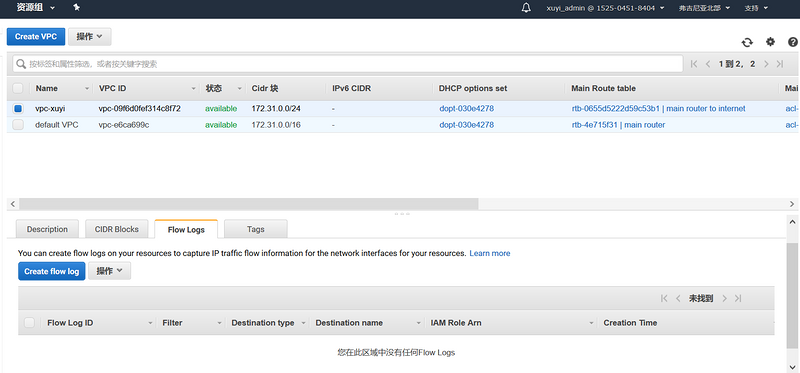Viewport: 800px width, 373px height.
Task: Go to next page of flow logs
Action: pos(724,299)
